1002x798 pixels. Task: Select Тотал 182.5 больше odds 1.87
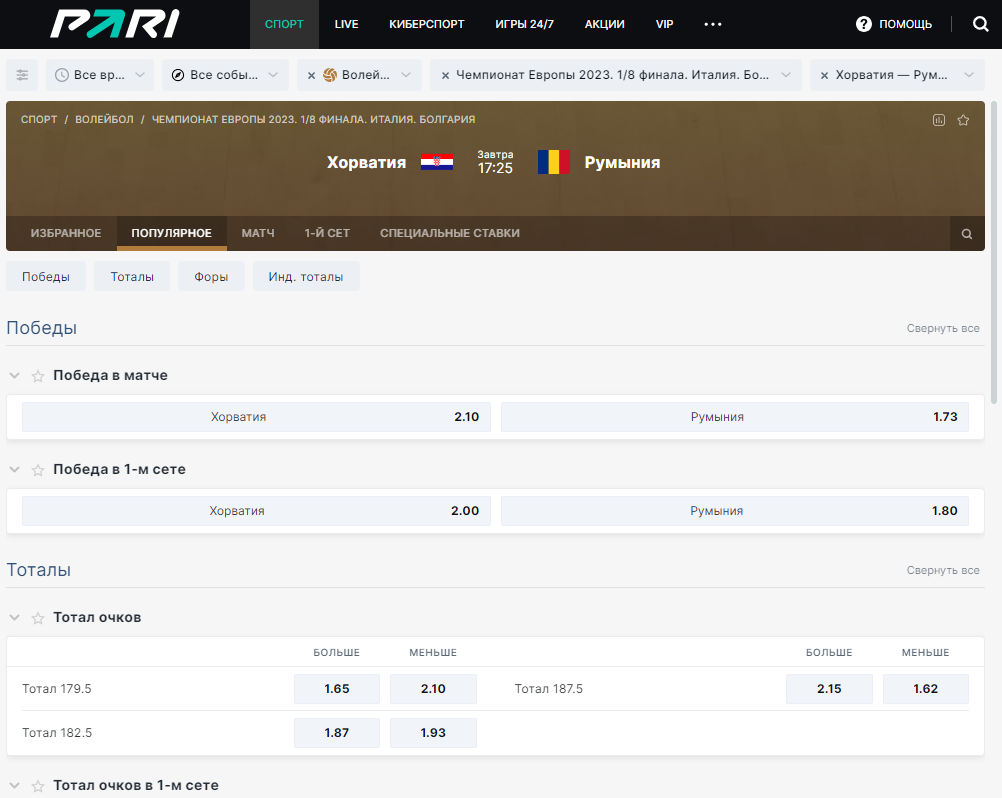[337, 733]
